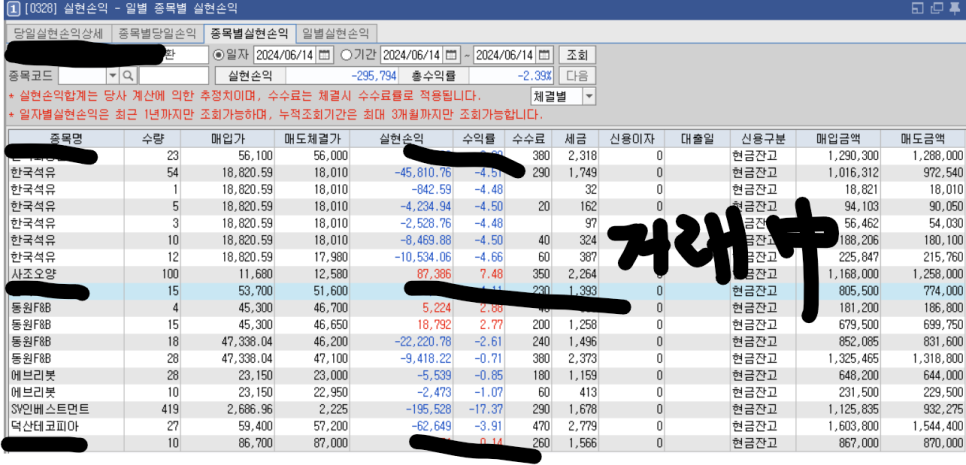The width and height of the screenshot is (966, 465).
Task: Click the detach window icon in title bar
Action: tap(918, 8)
